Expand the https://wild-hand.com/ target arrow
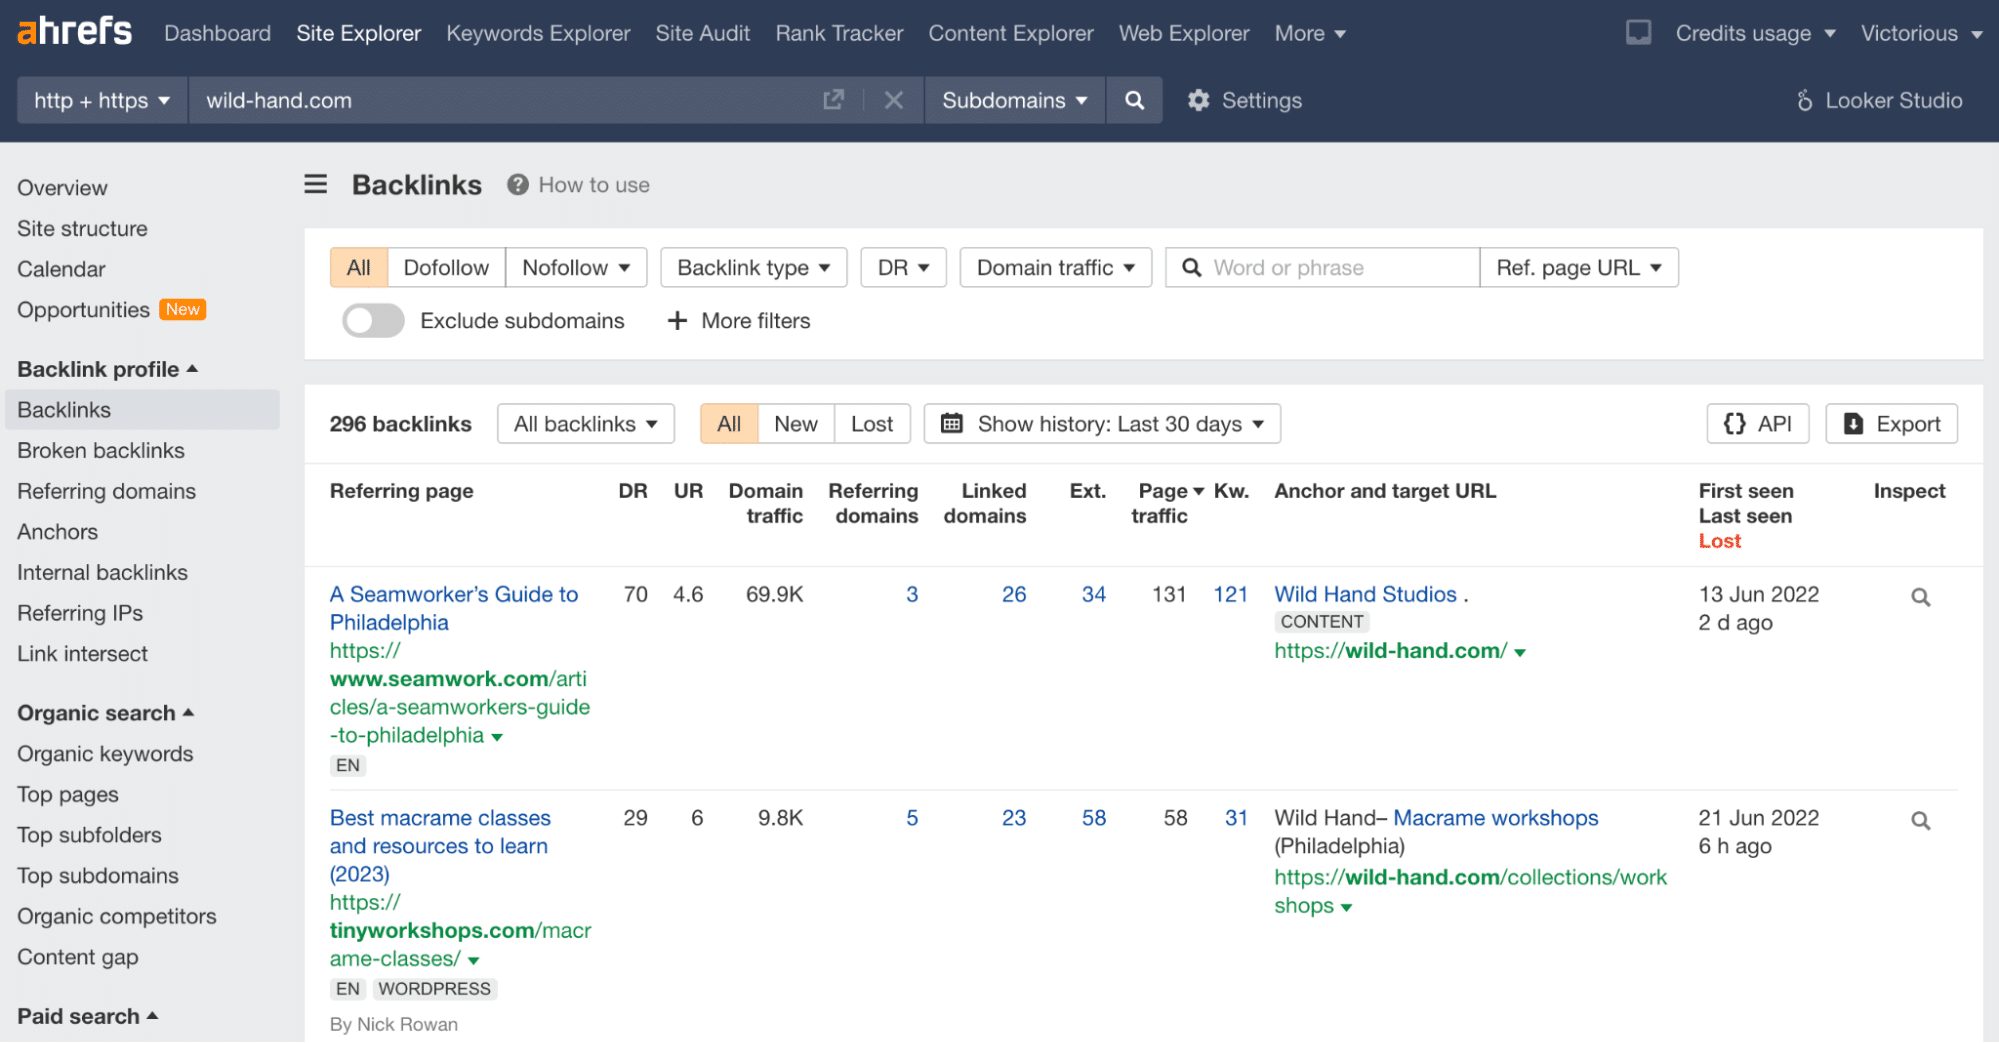 point(1520,653)
